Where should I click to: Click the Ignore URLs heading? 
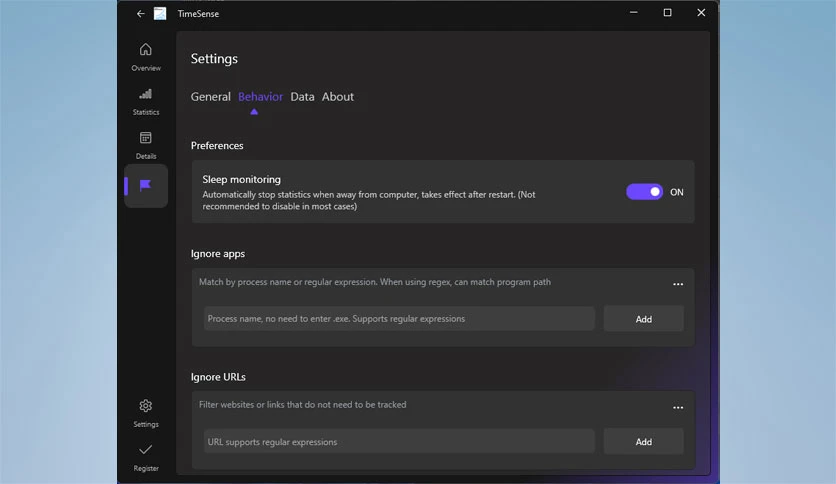[218, 377]
